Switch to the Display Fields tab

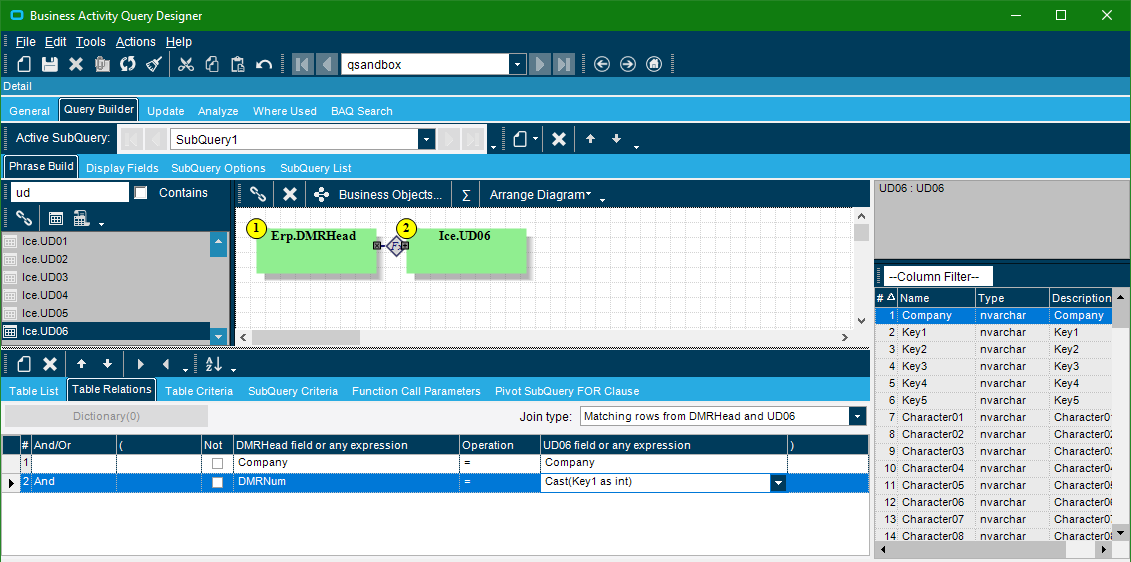click(x=123, y=168)
